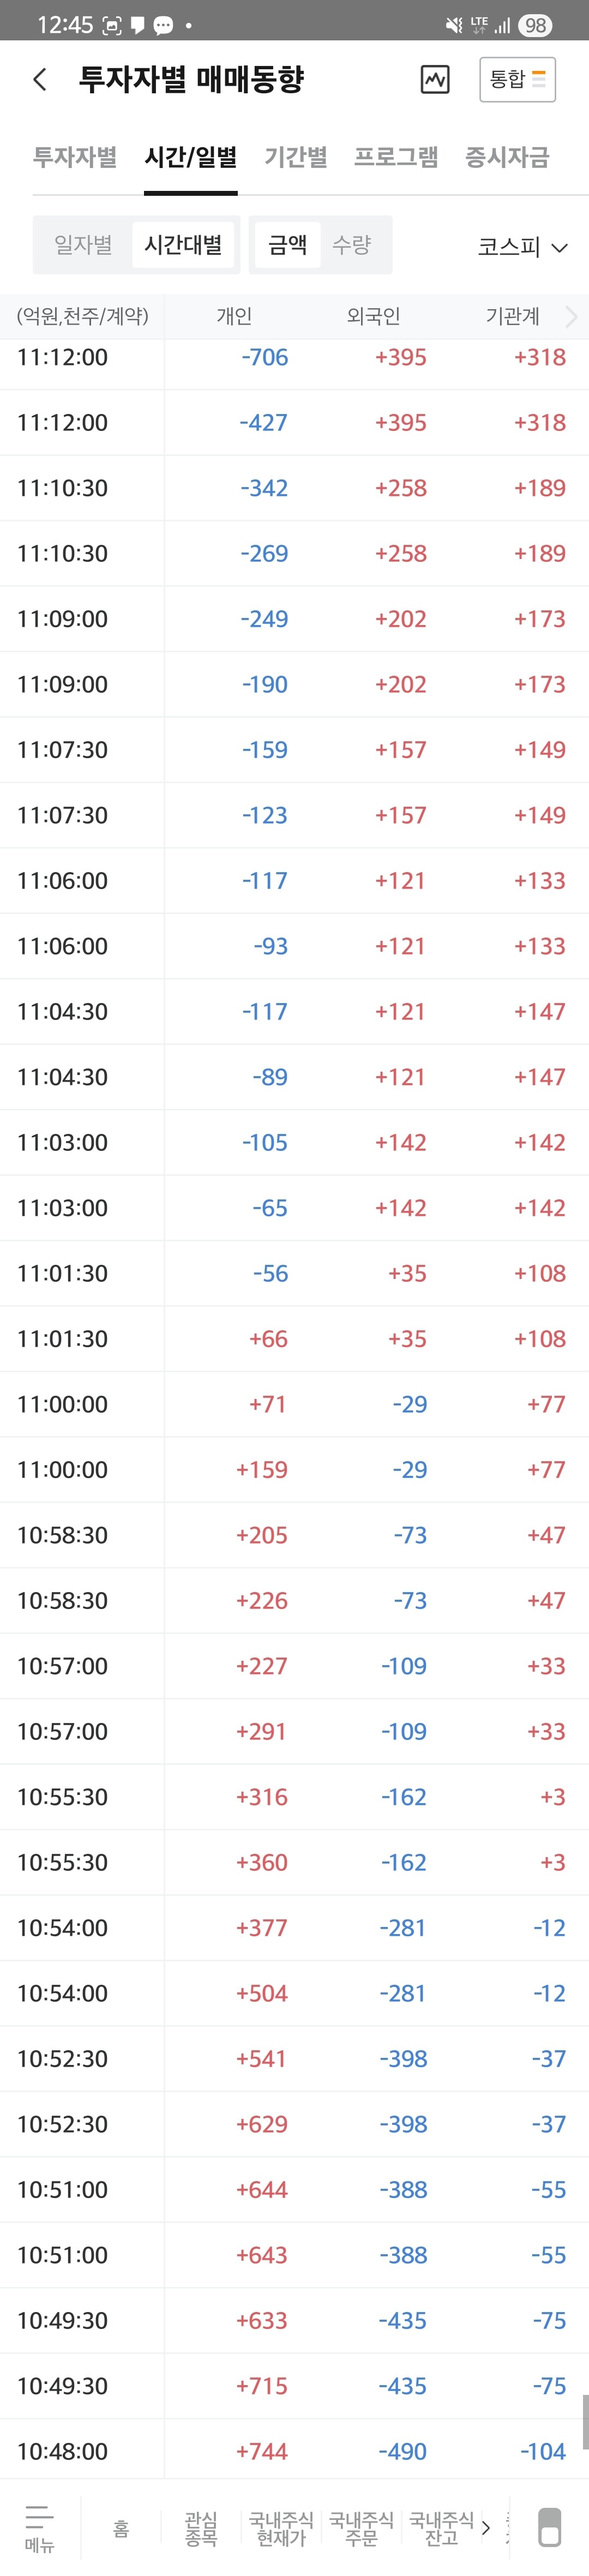Click the vertical scrollbar handle at right
Viewport: 589px width, 2576px height.
[585, 2422]
